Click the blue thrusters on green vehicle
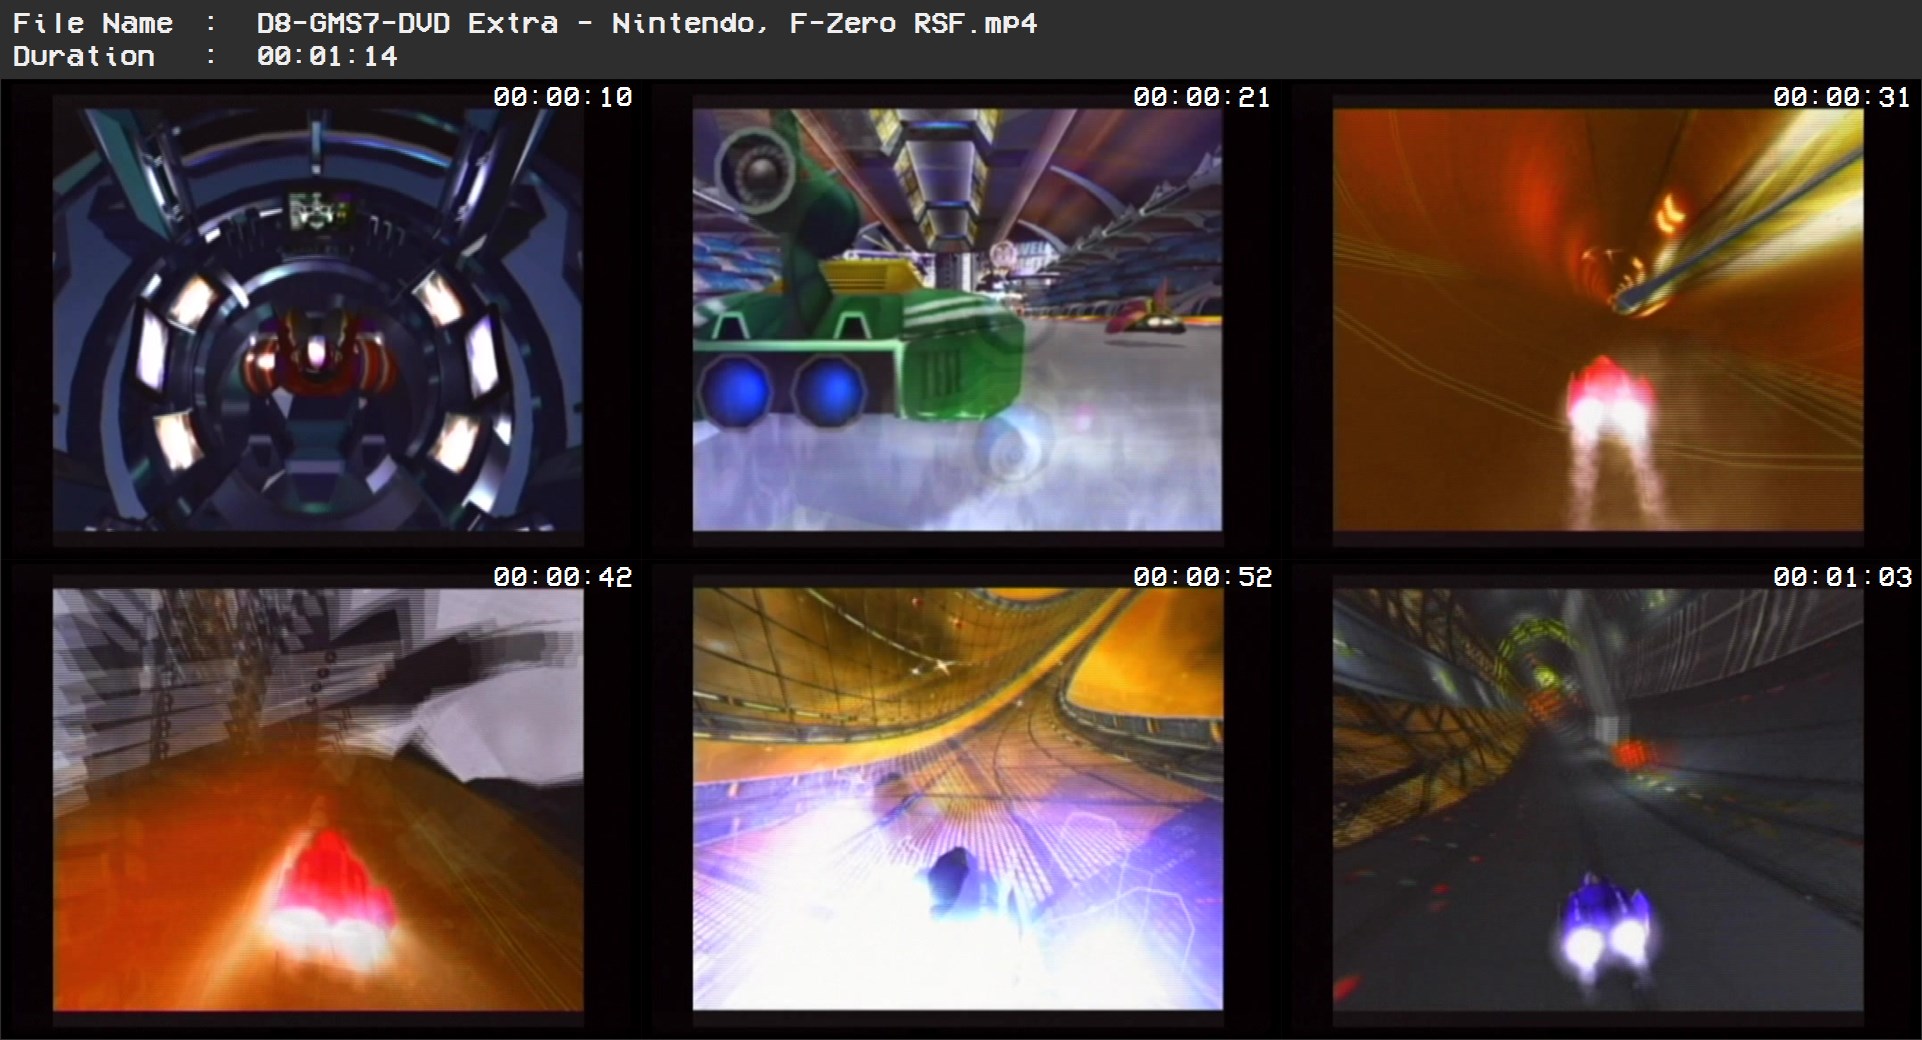Viewport: 1922px width, 1040px height. [x=785, y=392]
